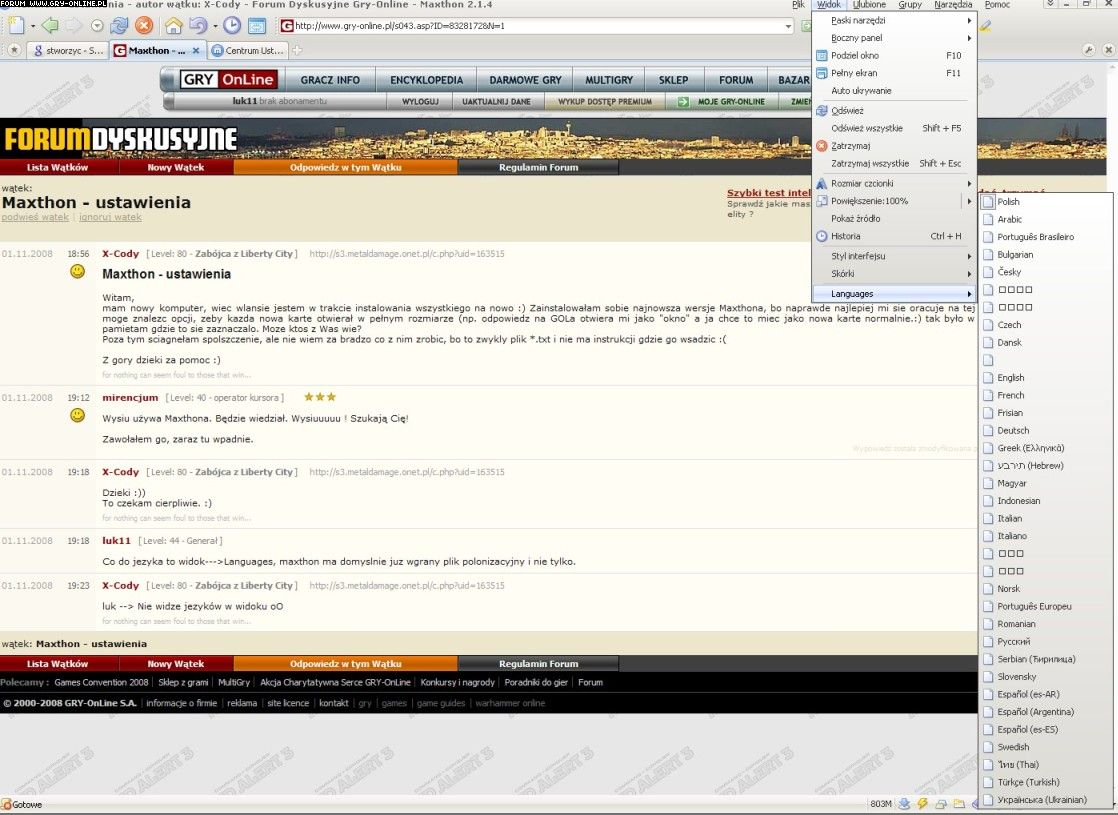
Task: Go to the home page icon
Action: [173, 26]
